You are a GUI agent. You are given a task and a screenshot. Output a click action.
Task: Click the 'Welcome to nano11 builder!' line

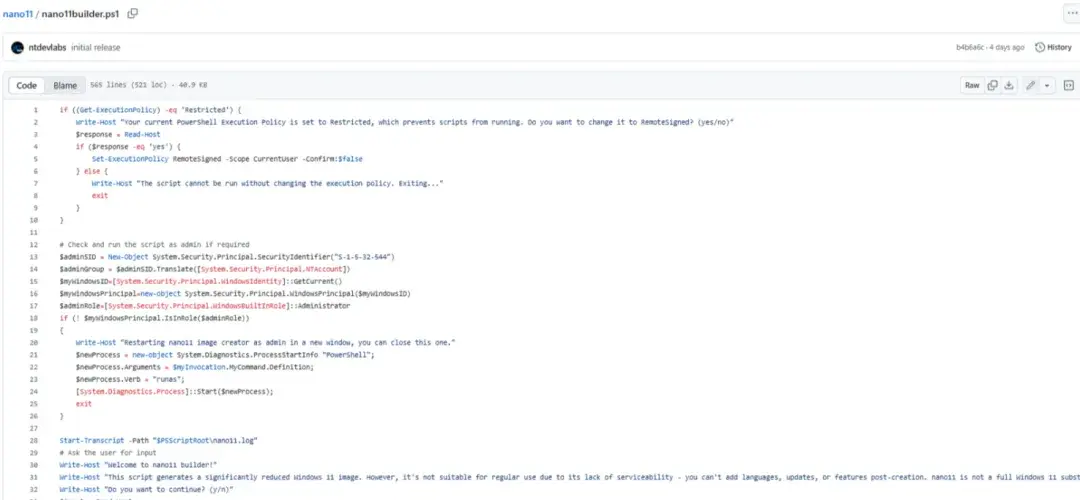[x=138, y=465]
